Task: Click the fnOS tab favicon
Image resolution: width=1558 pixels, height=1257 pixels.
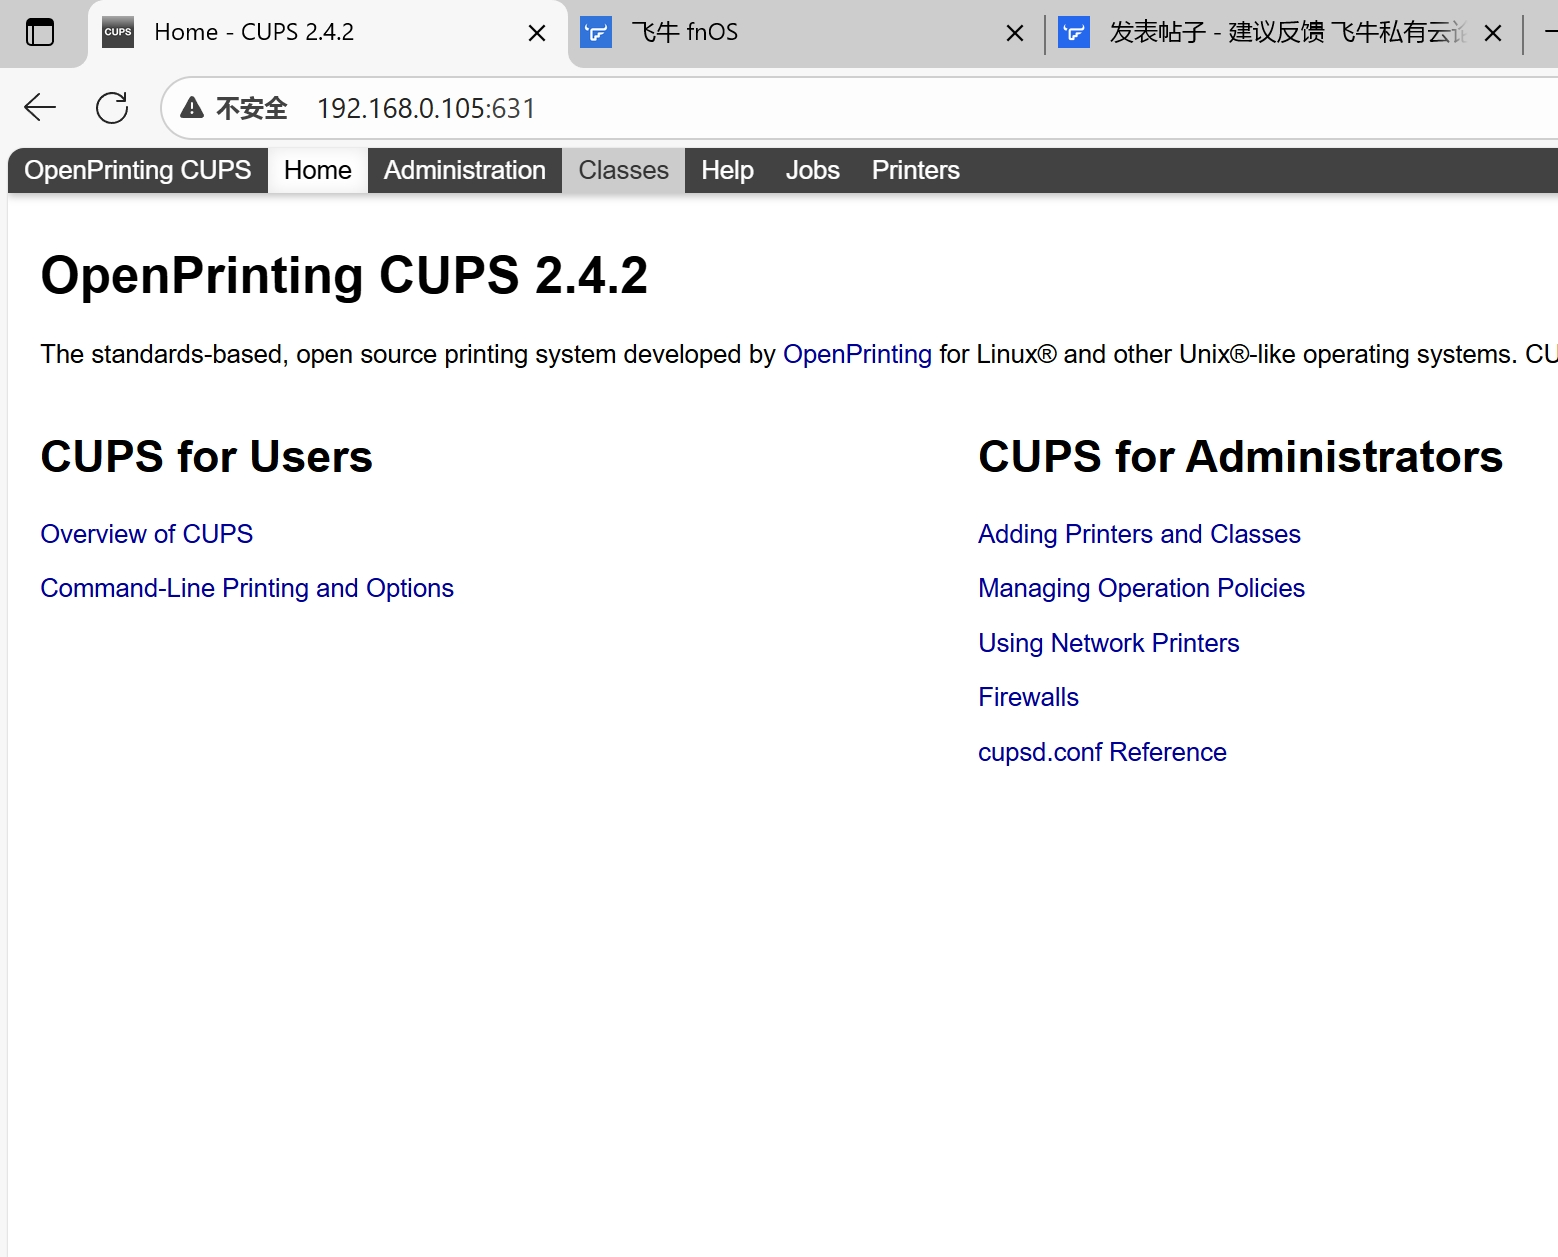Action: coord(596,33)
